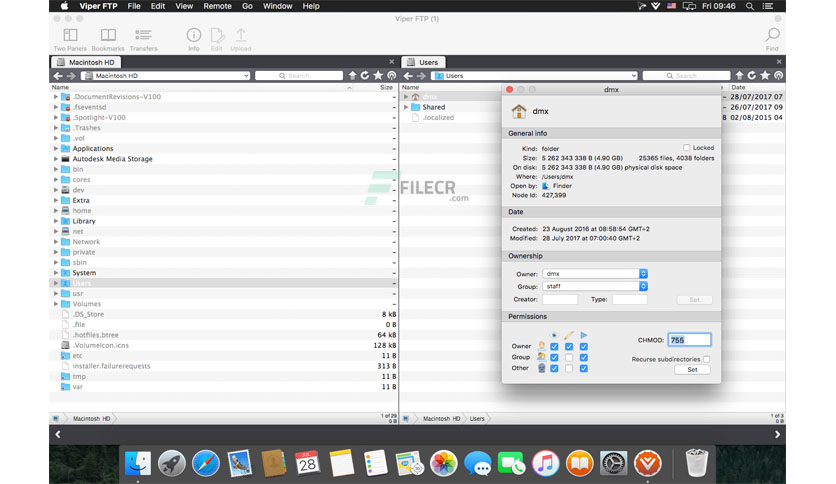Go up one folder in right panel
Viewport: 836px width, 484px height.
pyautogui.click(x=739, y=76)
